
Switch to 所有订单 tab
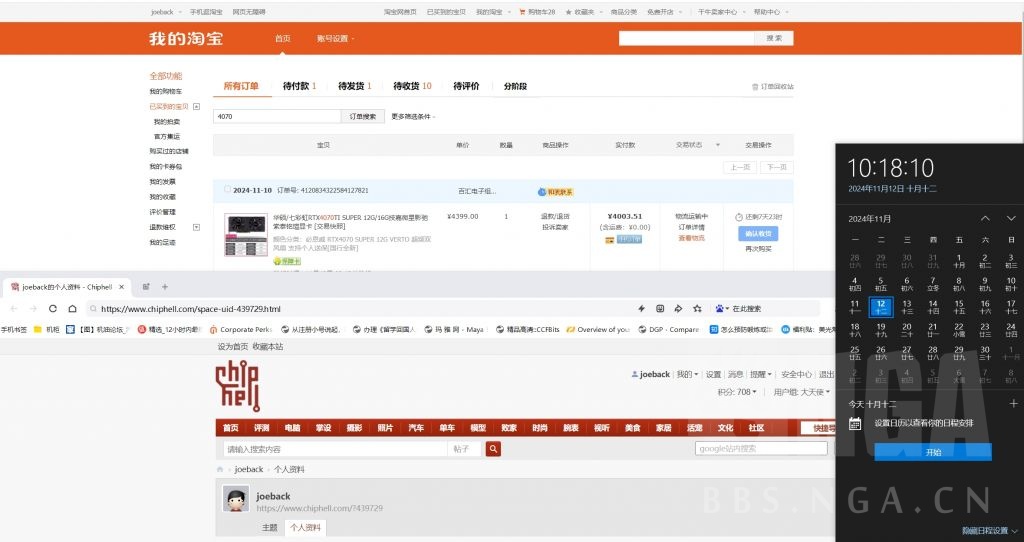(241, 86)
